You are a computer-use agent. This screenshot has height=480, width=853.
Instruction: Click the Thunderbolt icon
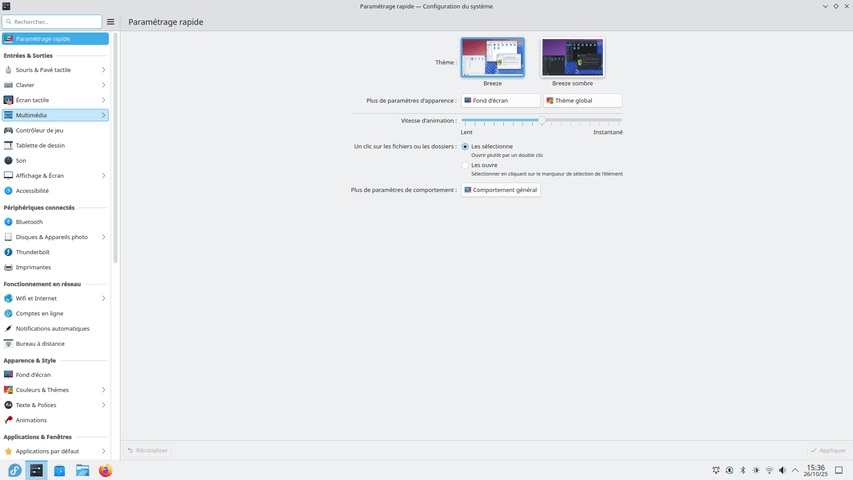(x=8, y=252)
